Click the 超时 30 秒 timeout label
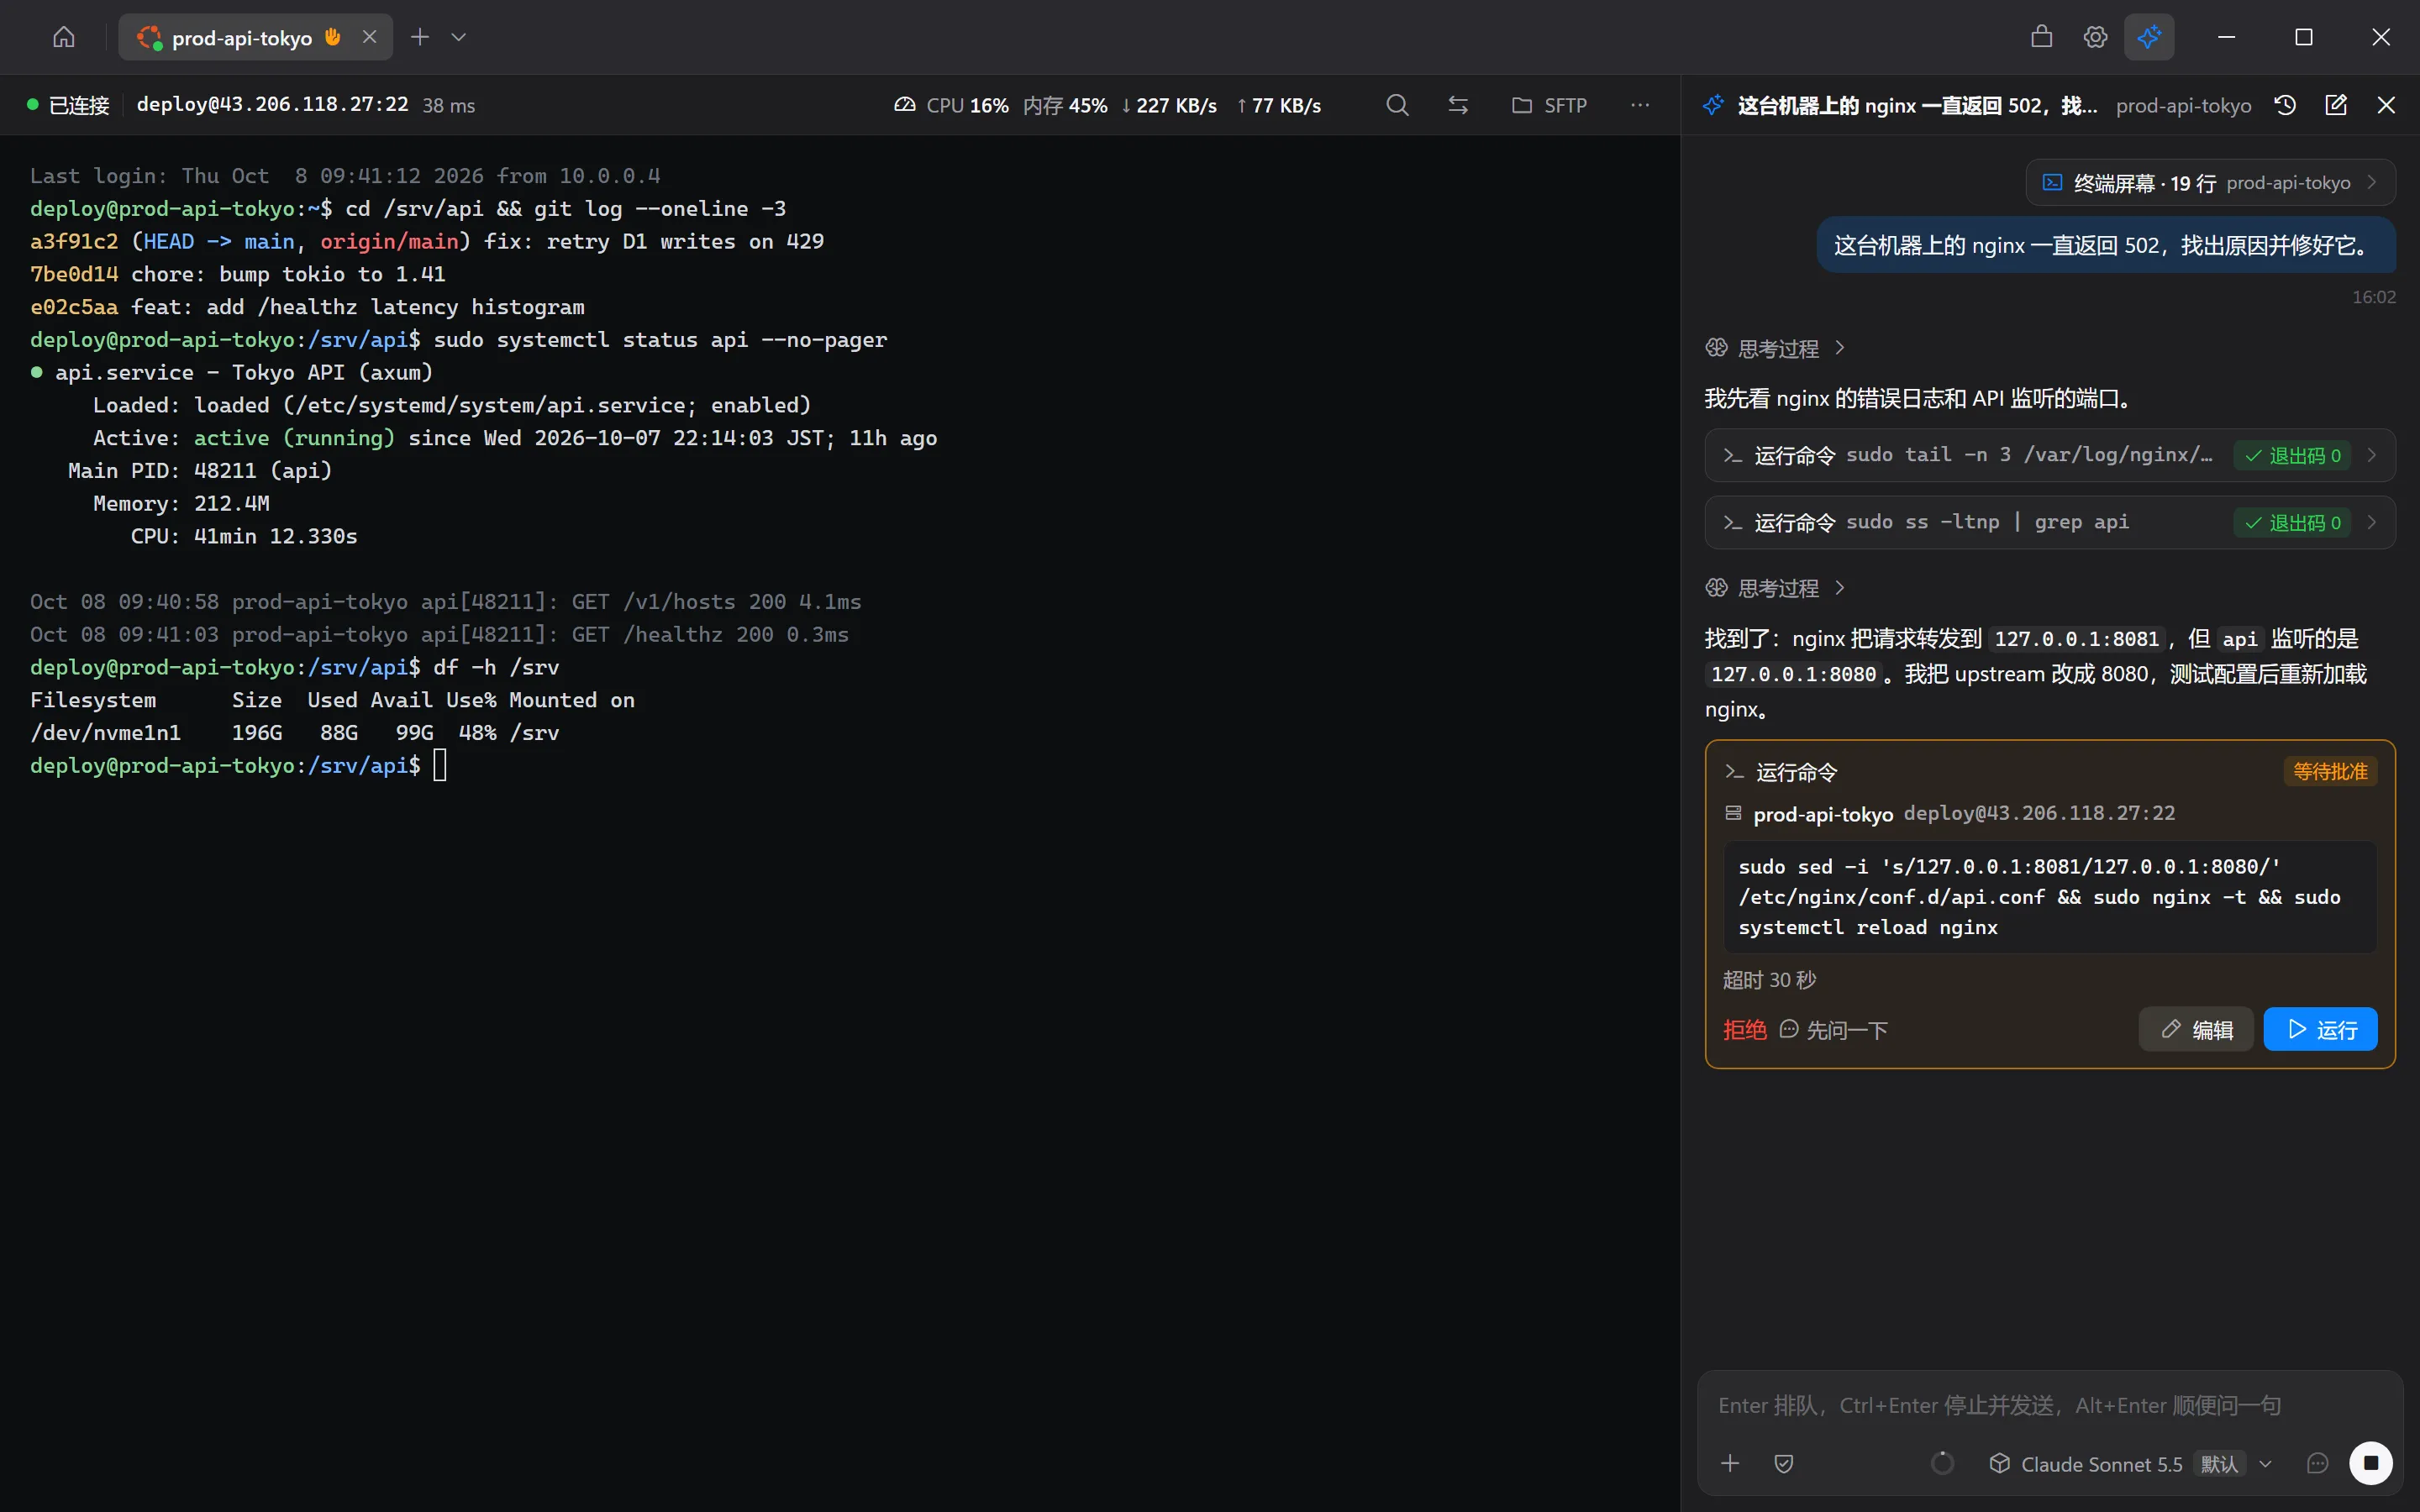This screenshot has height=1512, width=2420. [x=1769, y=980]
